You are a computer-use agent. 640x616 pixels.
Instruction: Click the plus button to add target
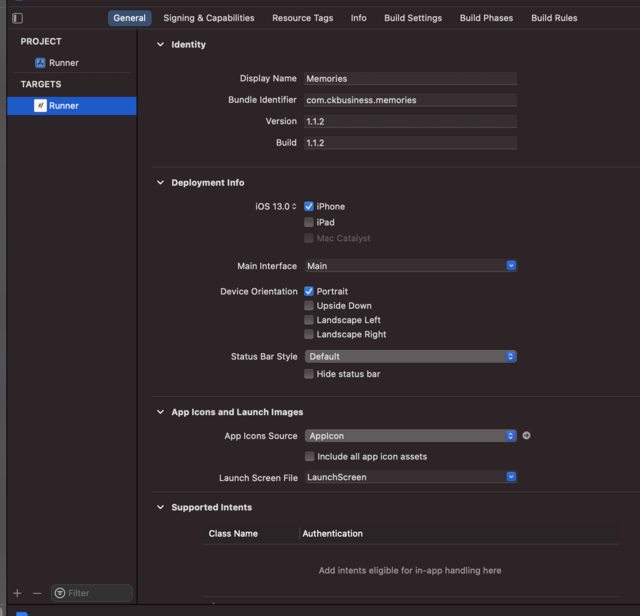tap(17, 593)
